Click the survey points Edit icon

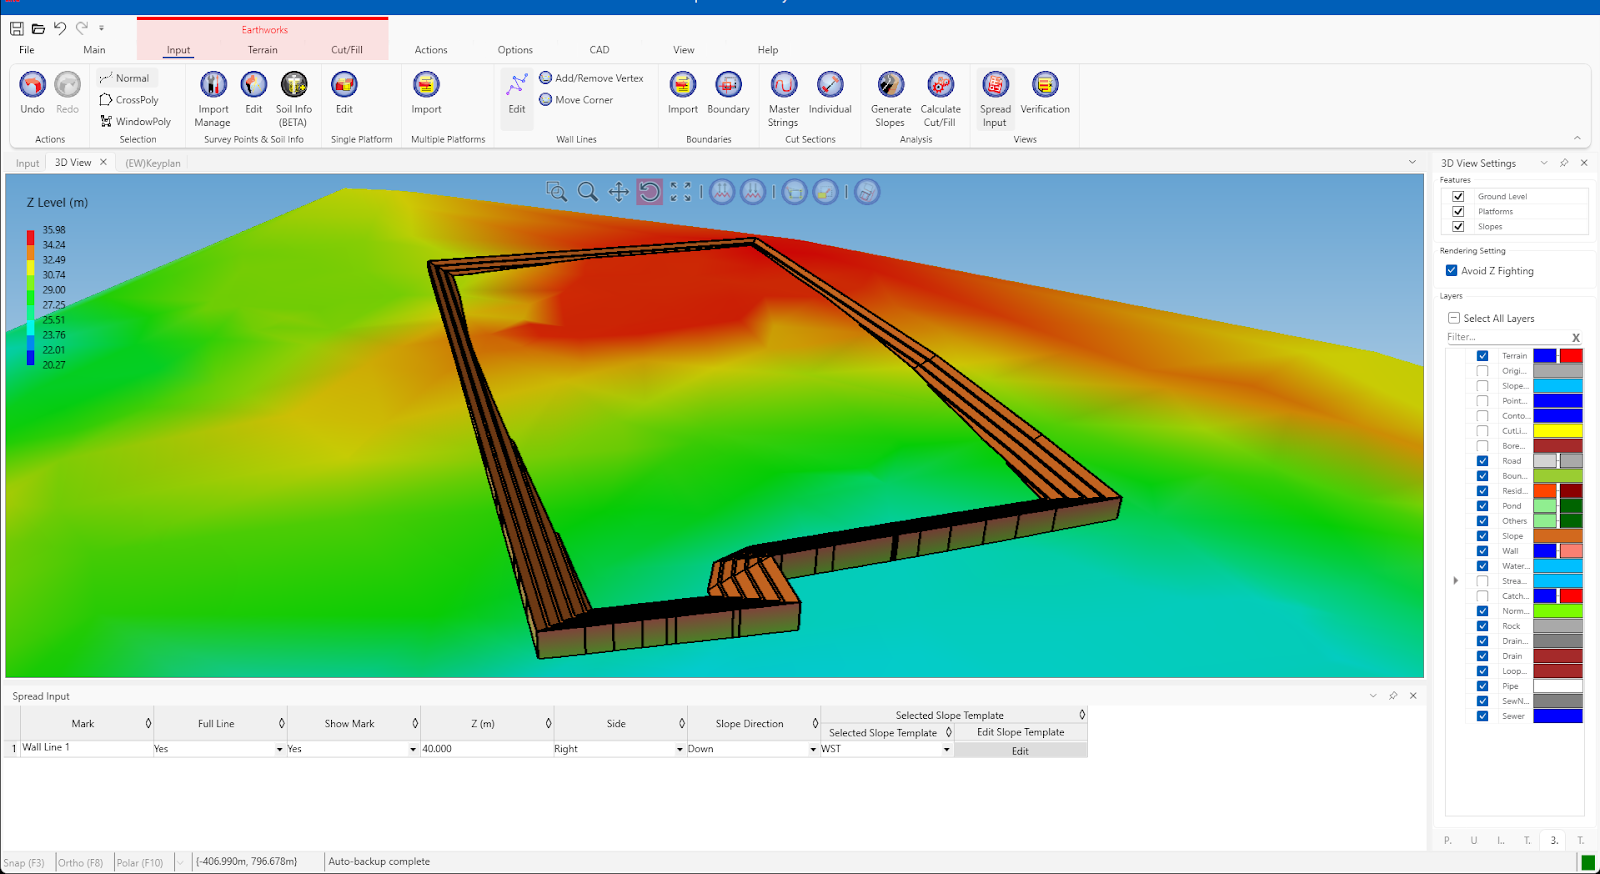coord(254,85)
